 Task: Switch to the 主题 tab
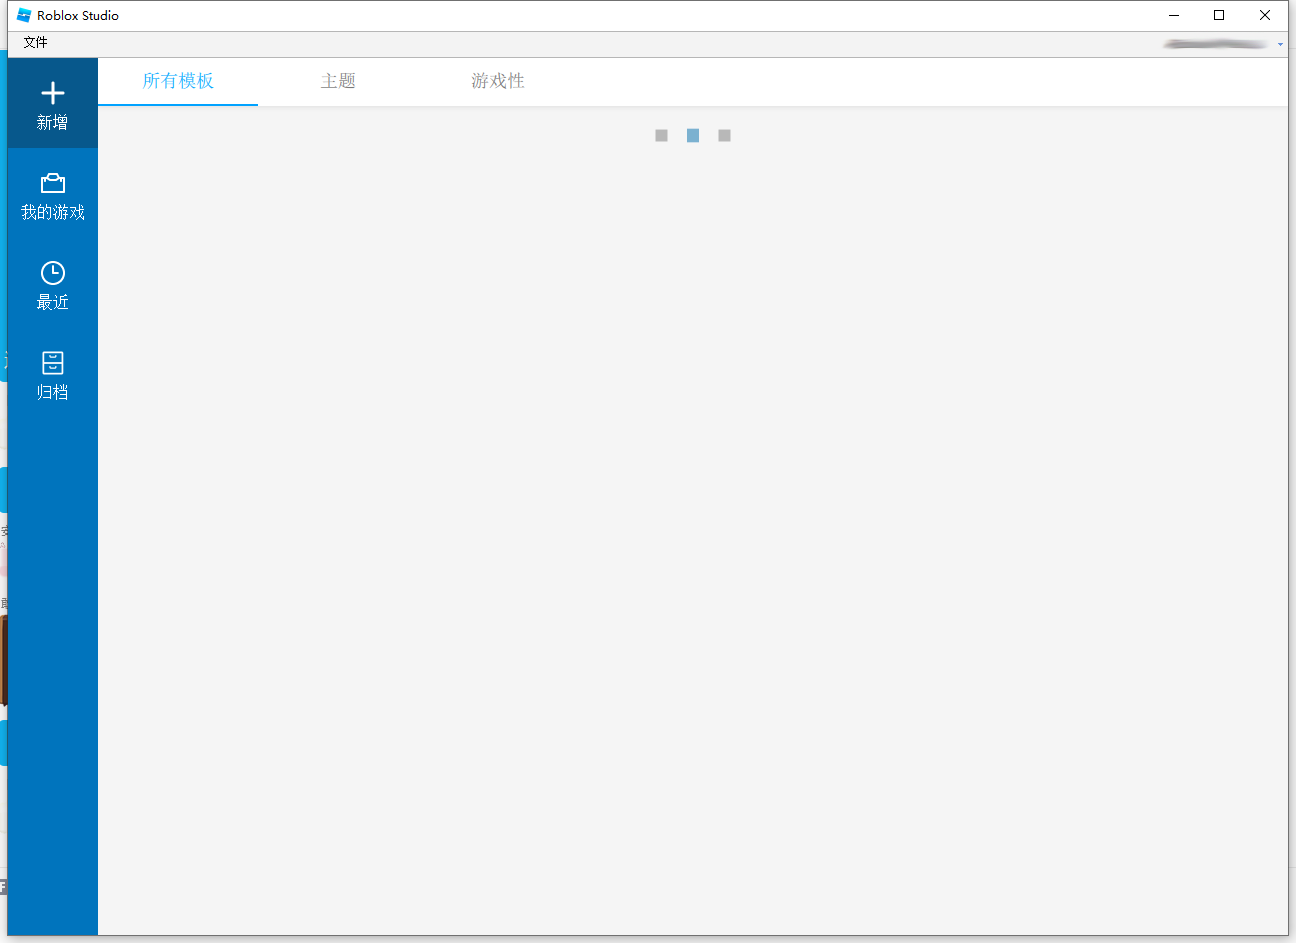click(x=338, y=81)
